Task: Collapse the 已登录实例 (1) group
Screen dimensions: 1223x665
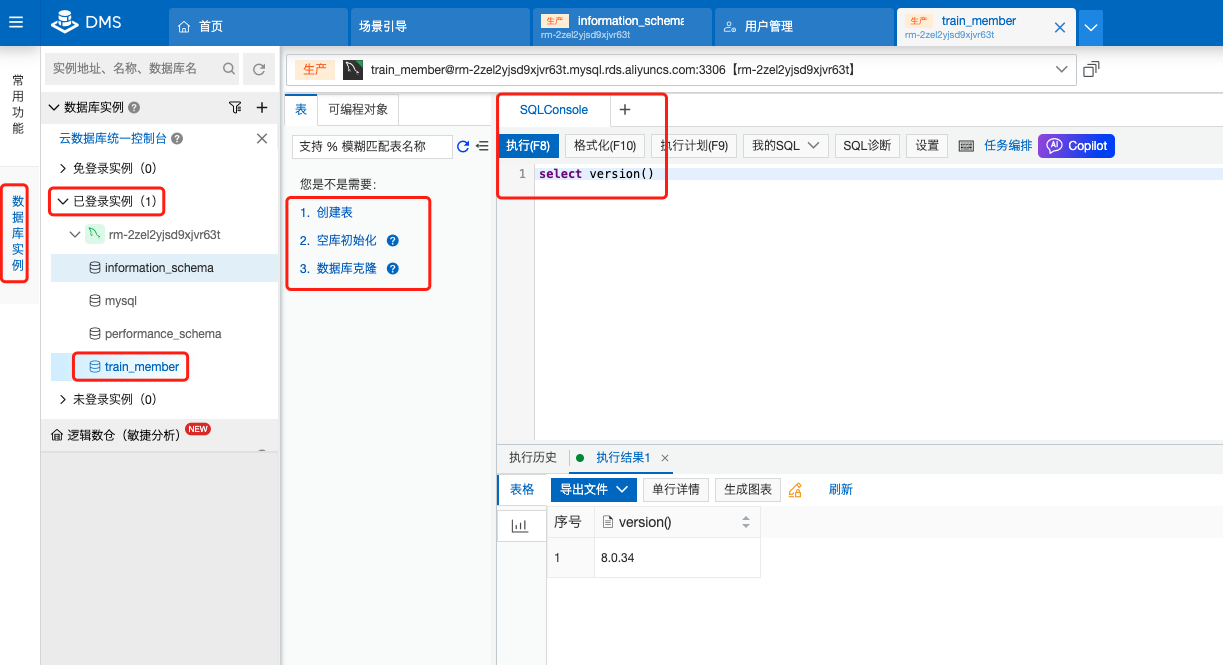Action: (x=64, y=201)
